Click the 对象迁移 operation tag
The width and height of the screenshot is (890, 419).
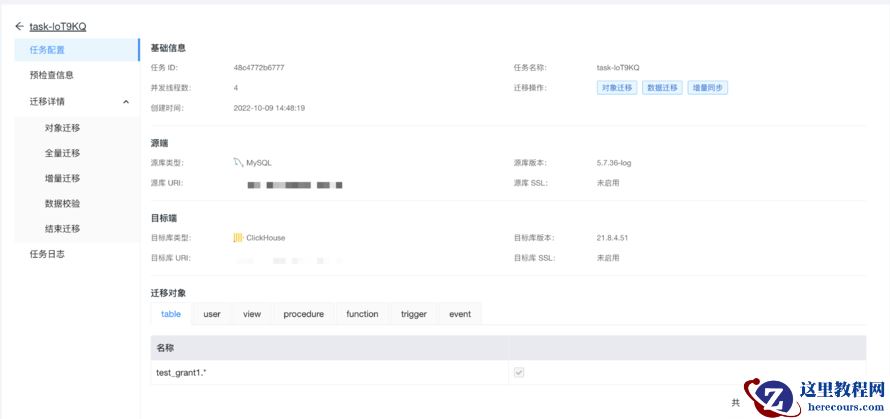(617, 88)
